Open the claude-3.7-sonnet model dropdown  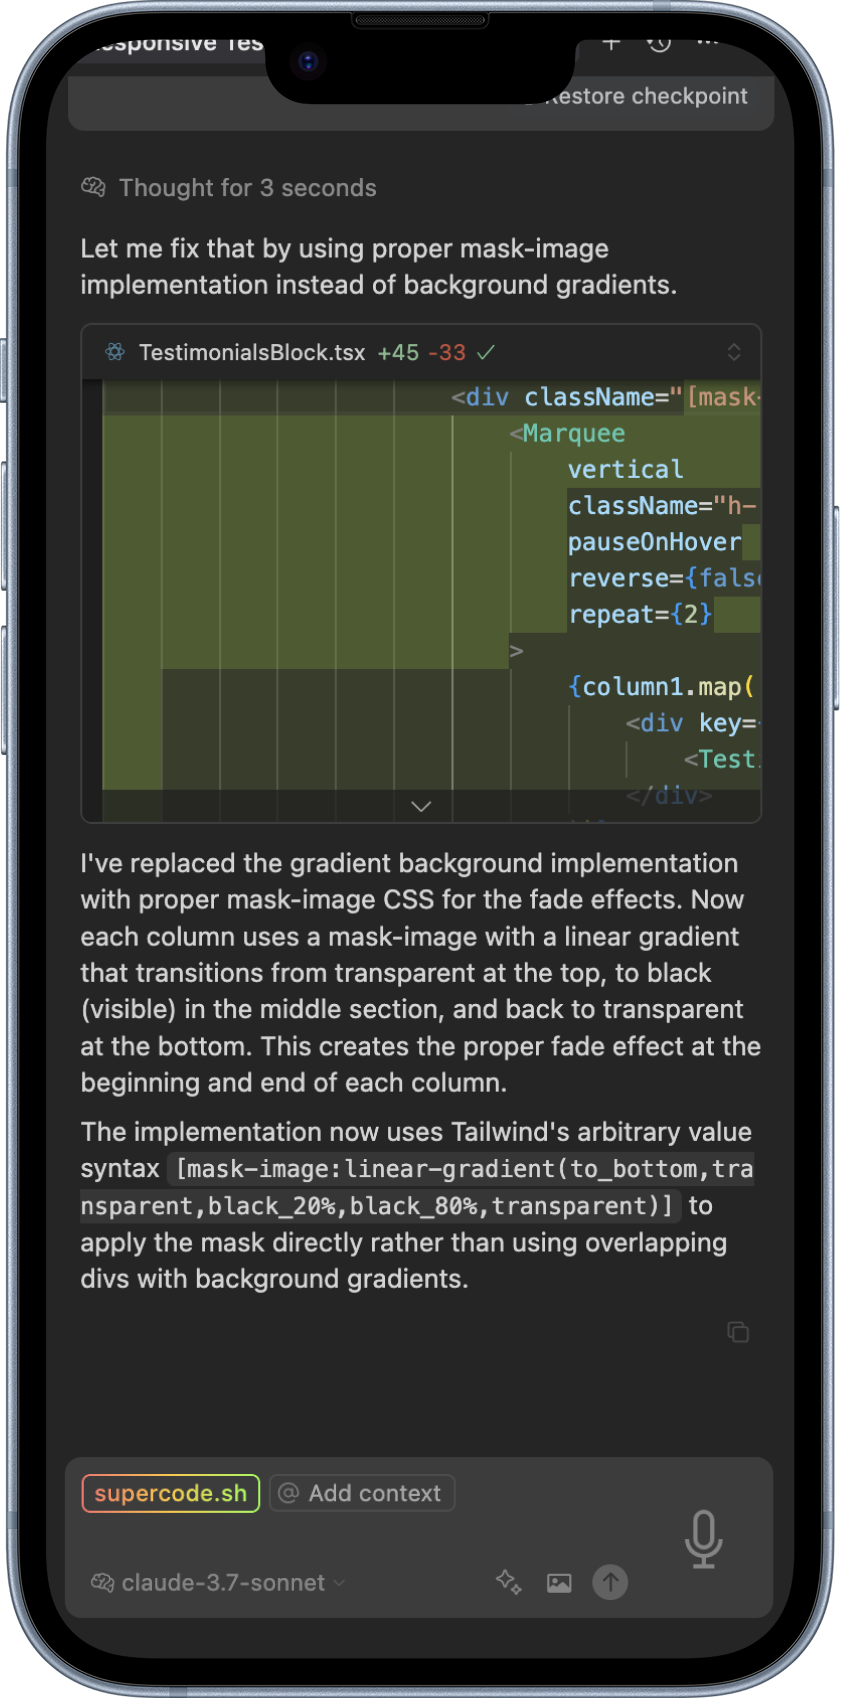click(218, 1582)
